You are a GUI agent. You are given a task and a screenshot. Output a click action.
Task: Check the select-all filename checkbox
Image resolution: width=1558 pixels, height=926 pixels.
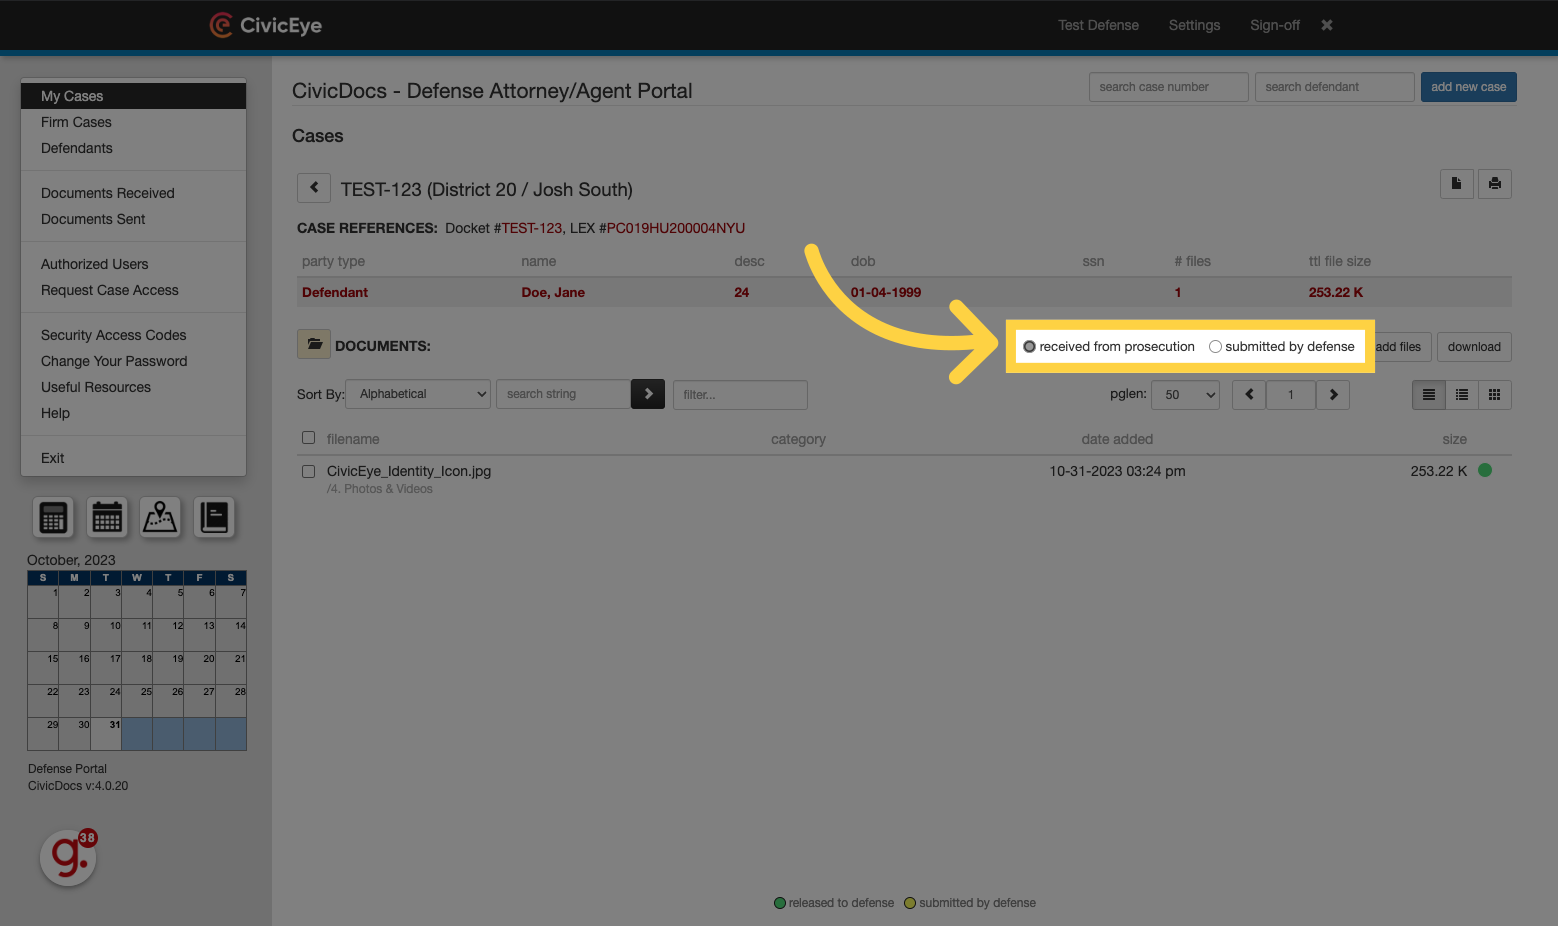pos(308,438)
